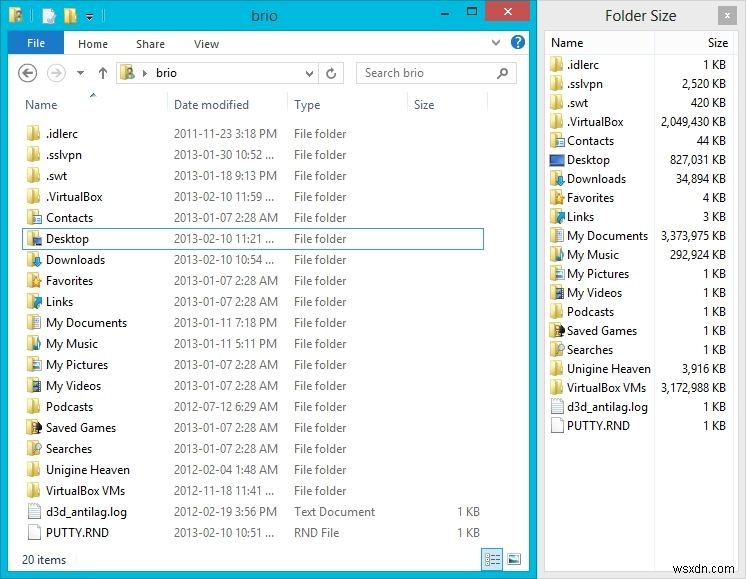Click the search magnifier icon

coord(502,73)
